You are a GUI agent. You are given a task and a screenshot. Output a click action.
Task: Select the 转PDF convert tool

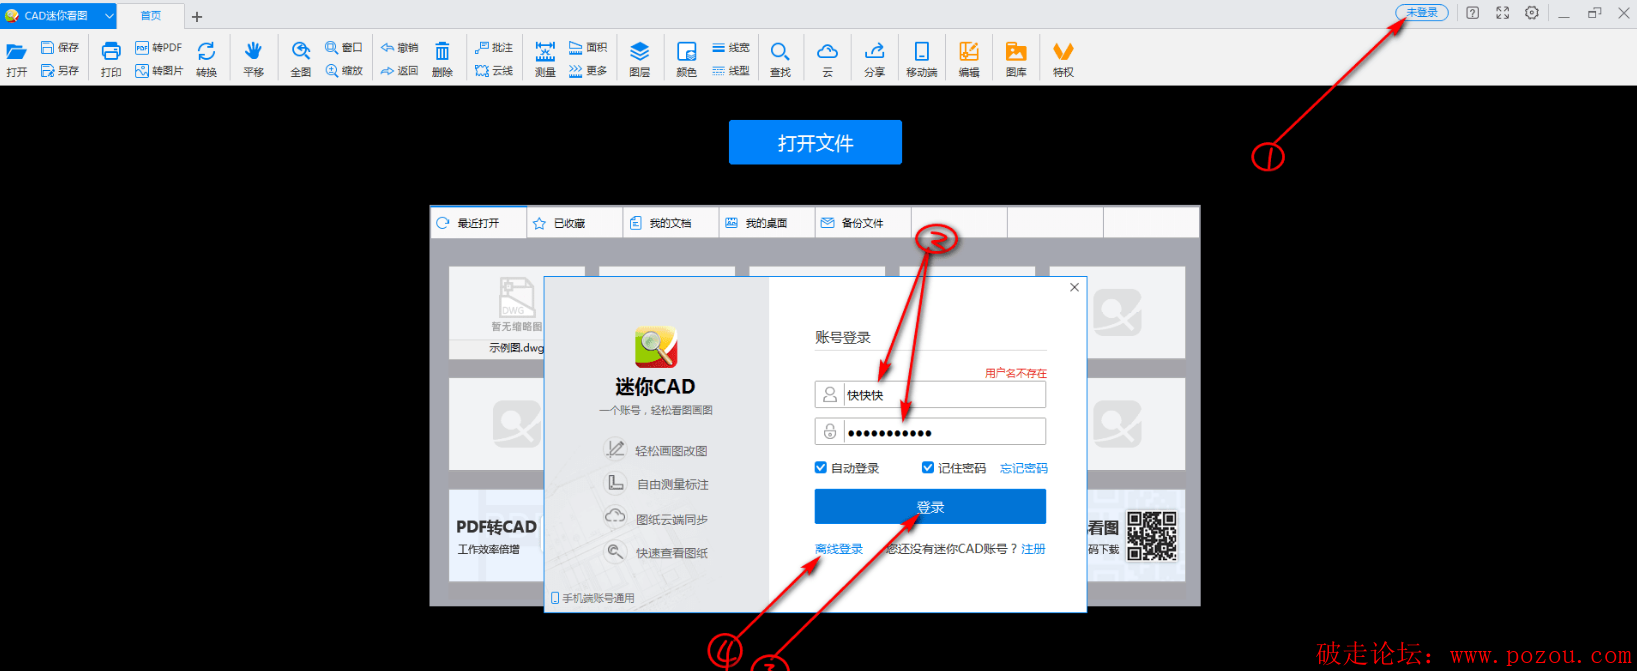[159, 47]
